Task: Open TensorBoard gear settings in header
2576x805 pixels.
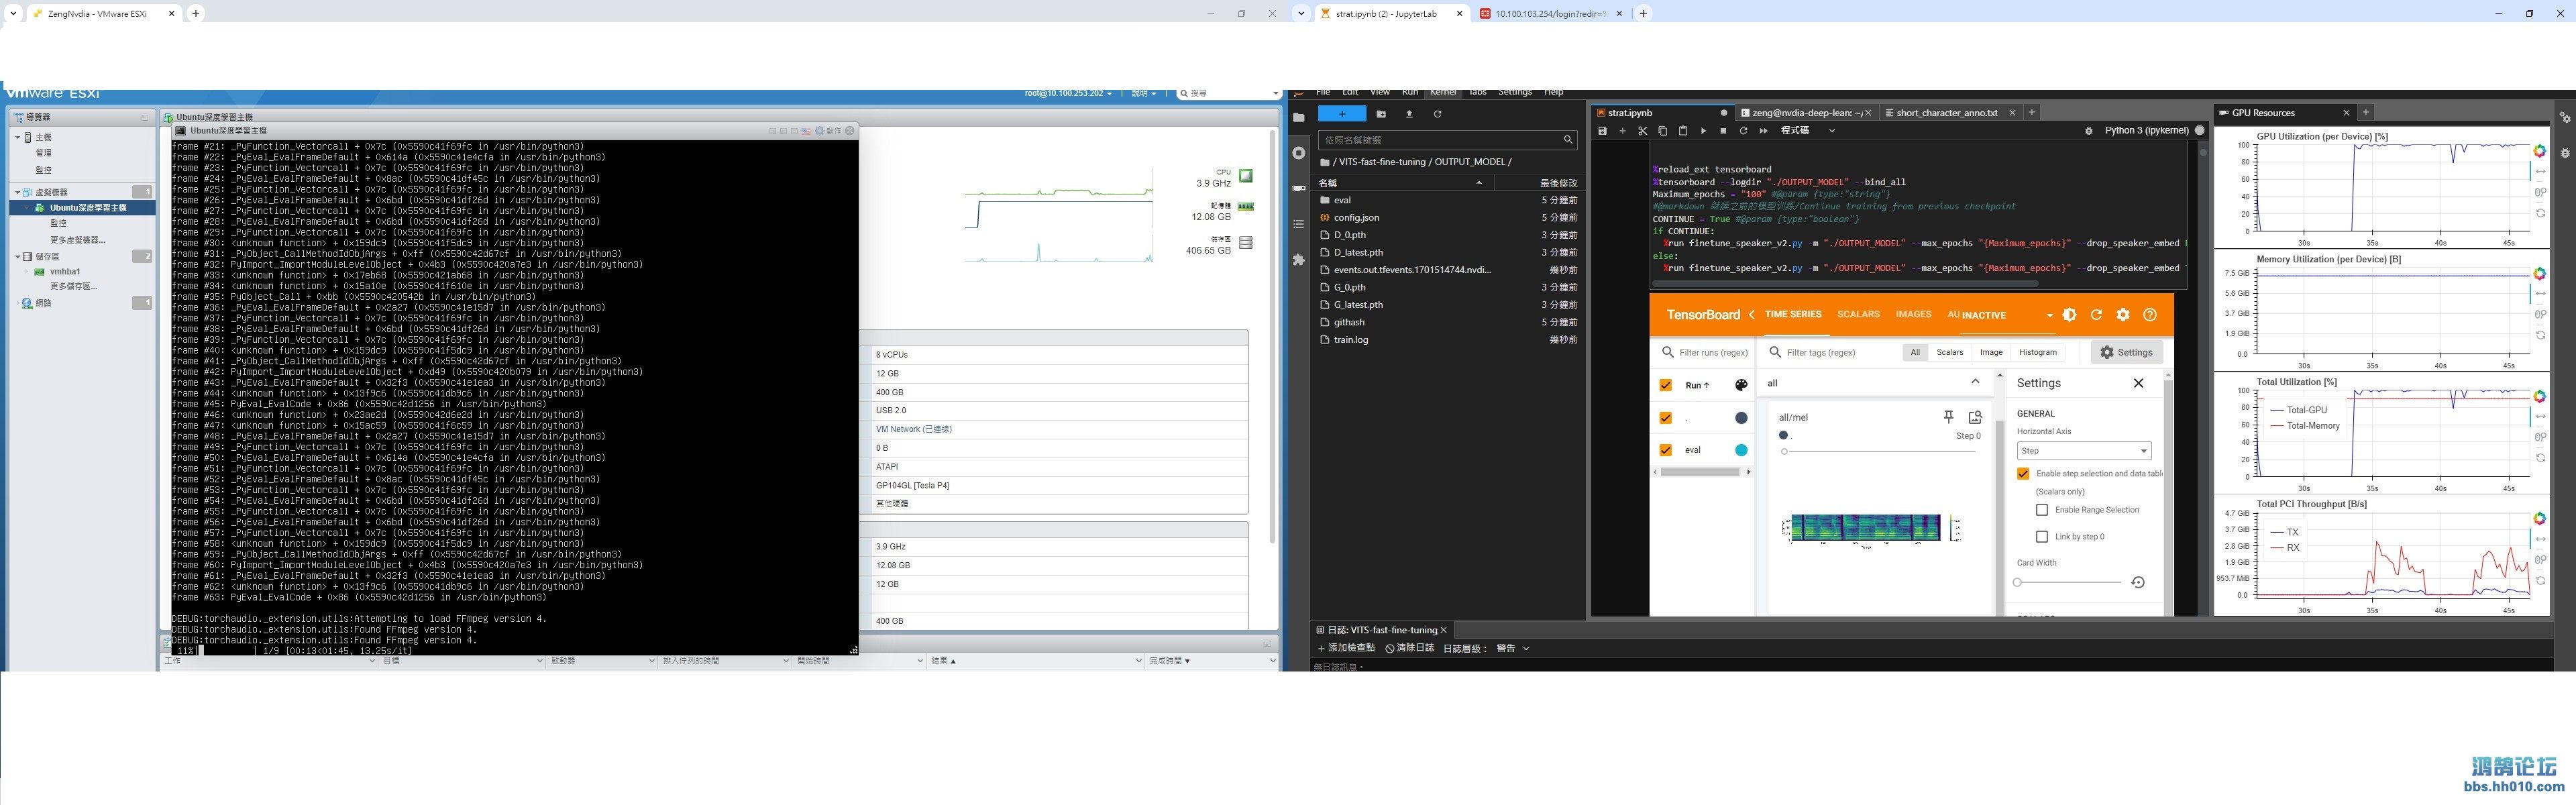Action: coord(2123,315)
